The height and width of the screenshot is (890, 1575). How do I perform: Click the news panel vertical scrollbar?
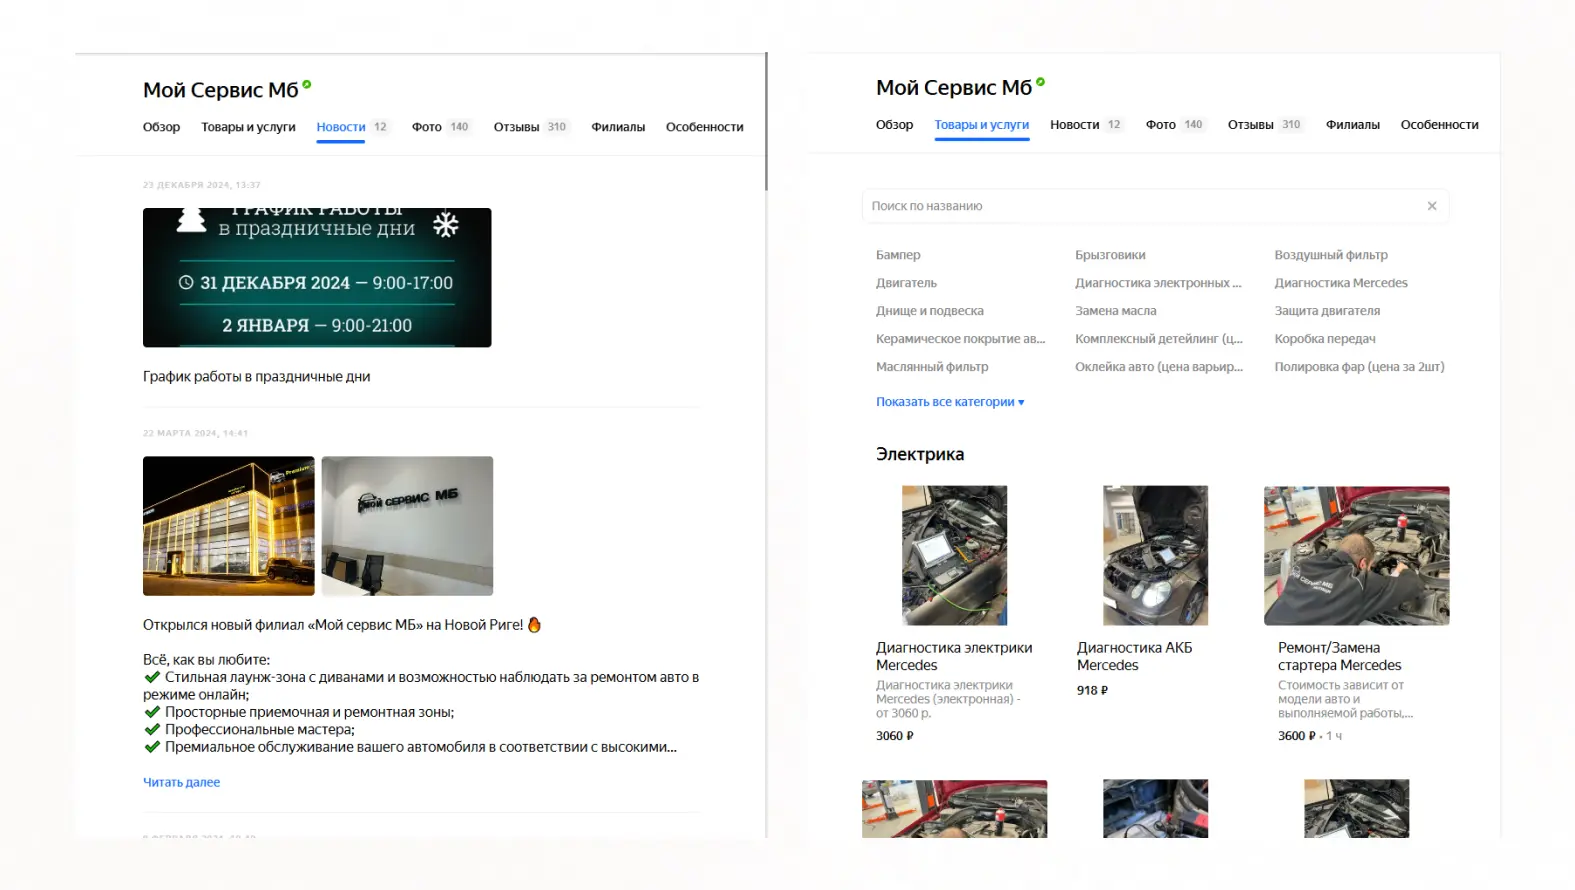[x=766, y=122]
